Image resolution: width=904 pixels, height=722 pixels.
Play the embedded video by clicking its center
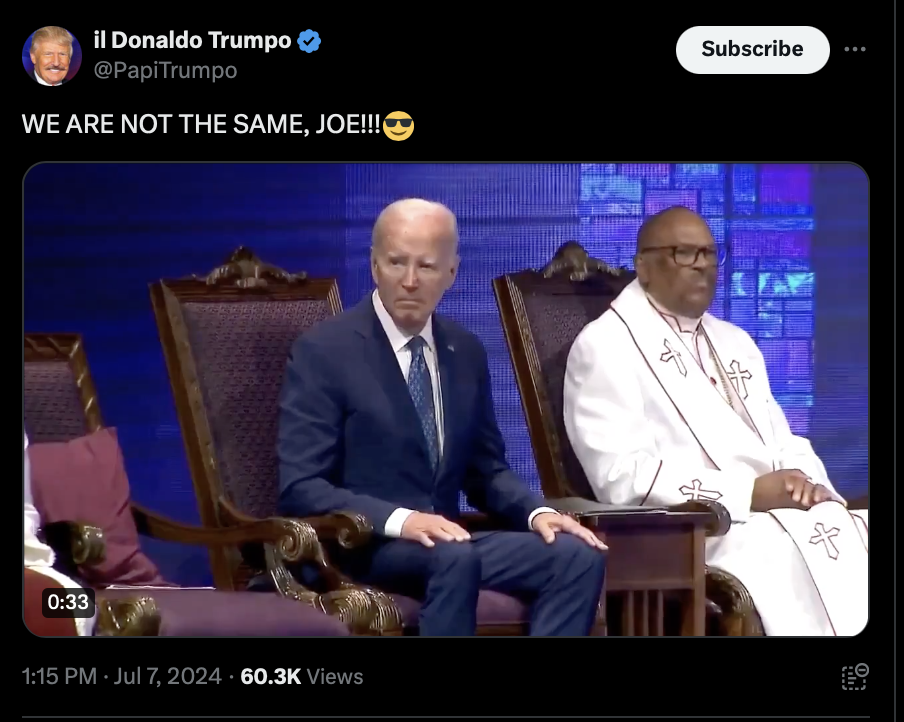pyautogui.click(x=446, y=400)
